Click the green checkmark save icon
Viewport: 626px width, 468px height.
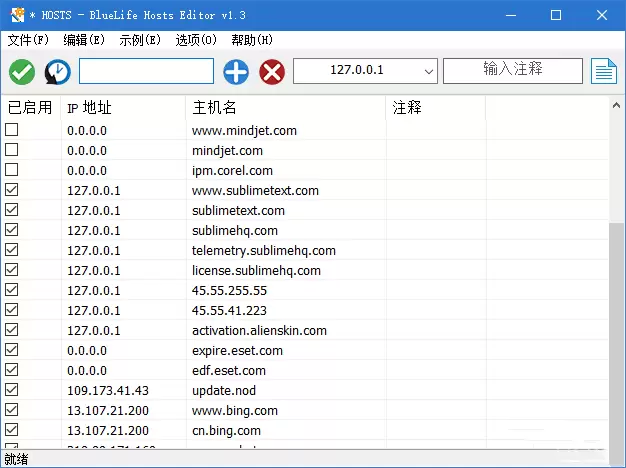coord(22,72)
